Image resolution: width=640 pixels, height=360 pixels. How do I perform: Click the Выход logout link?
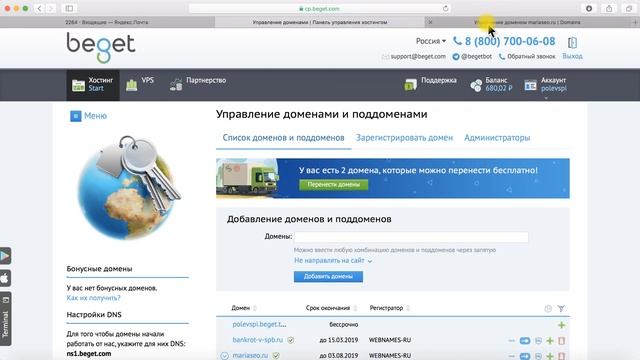coord(572,56)
